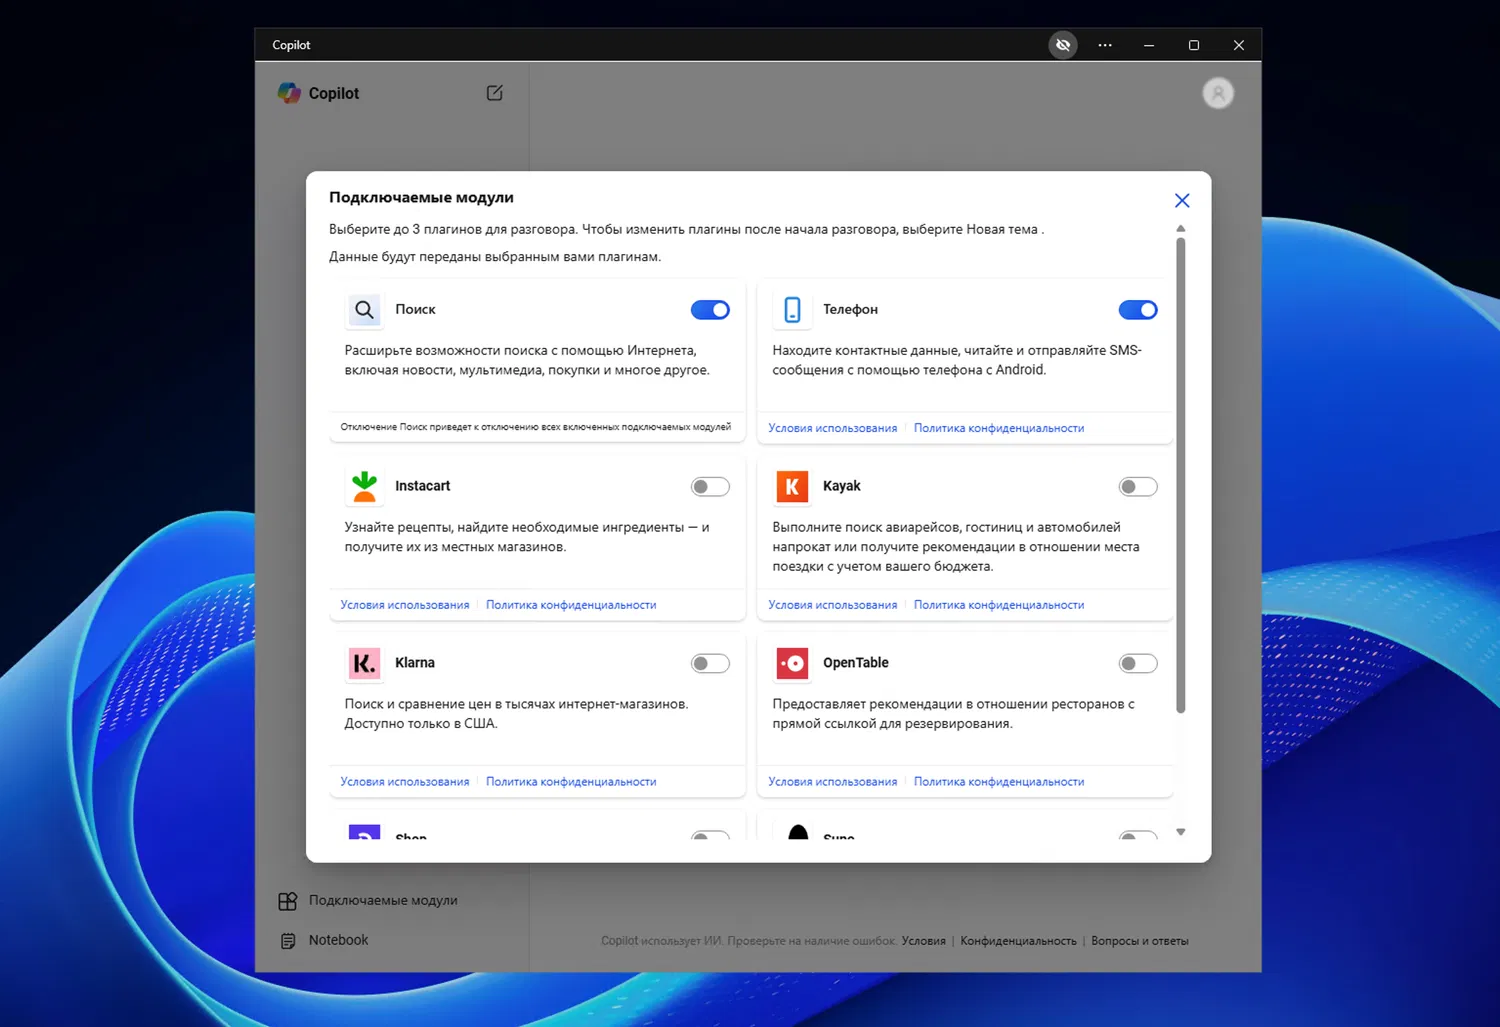
Task: Enable the Instacart plugin toggle
Action: [710, 487]
